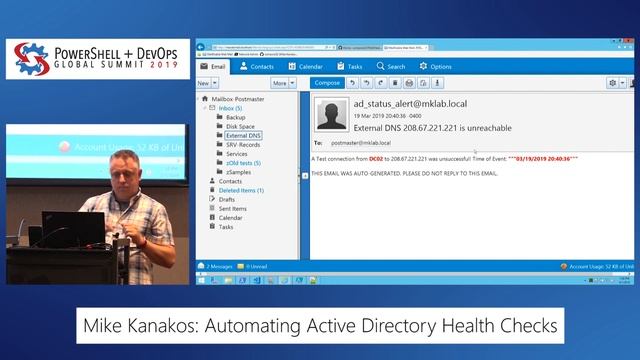Open the Windows Start button
Viewport: 640px width, 360px height.
click(x=201, y=280)
